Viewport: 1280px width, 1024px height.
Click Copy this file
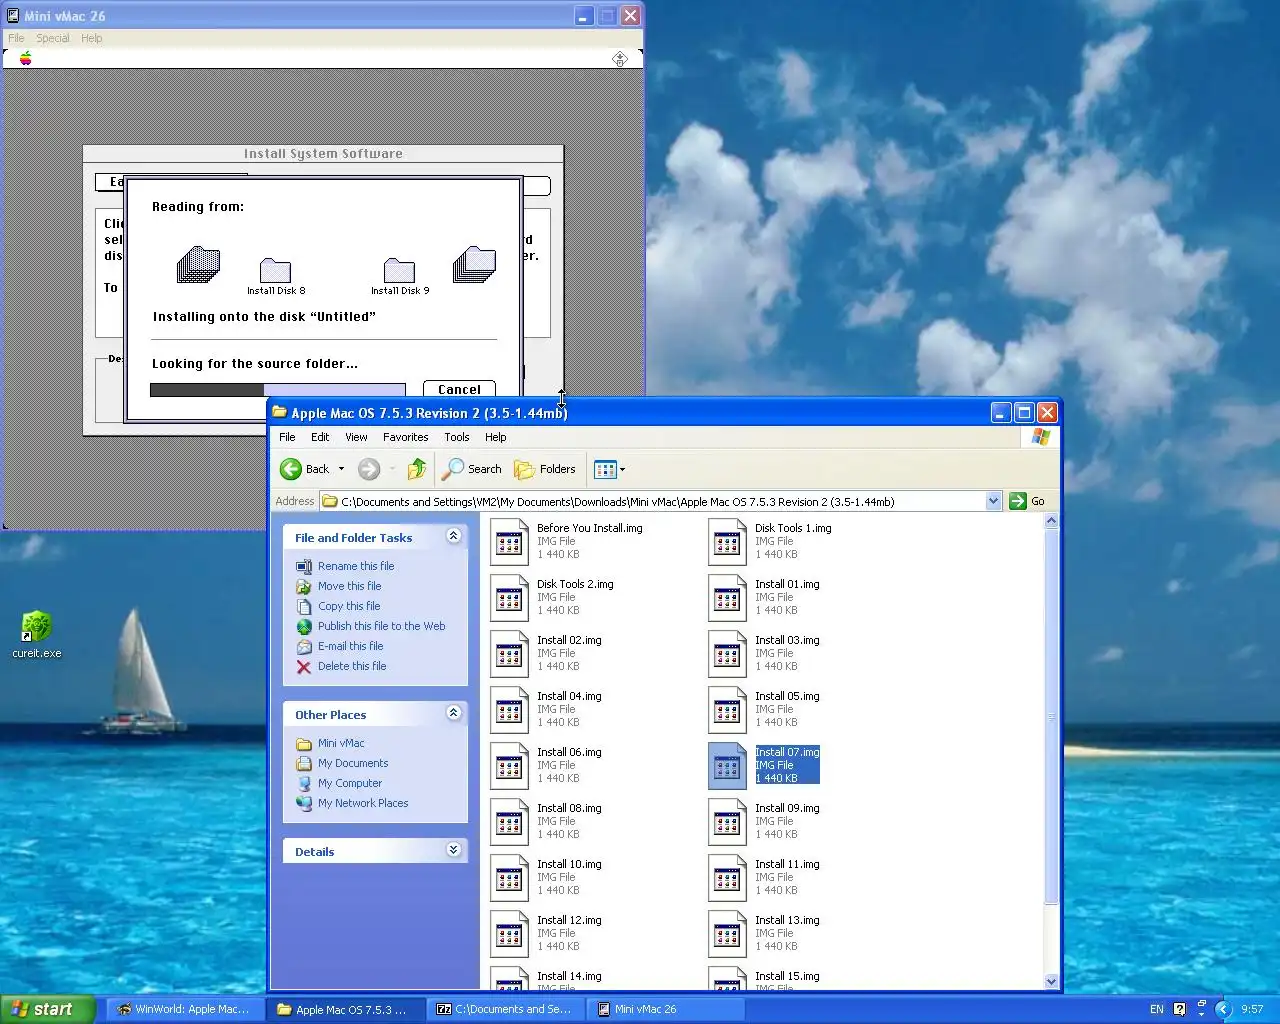[x=349, y=606]
